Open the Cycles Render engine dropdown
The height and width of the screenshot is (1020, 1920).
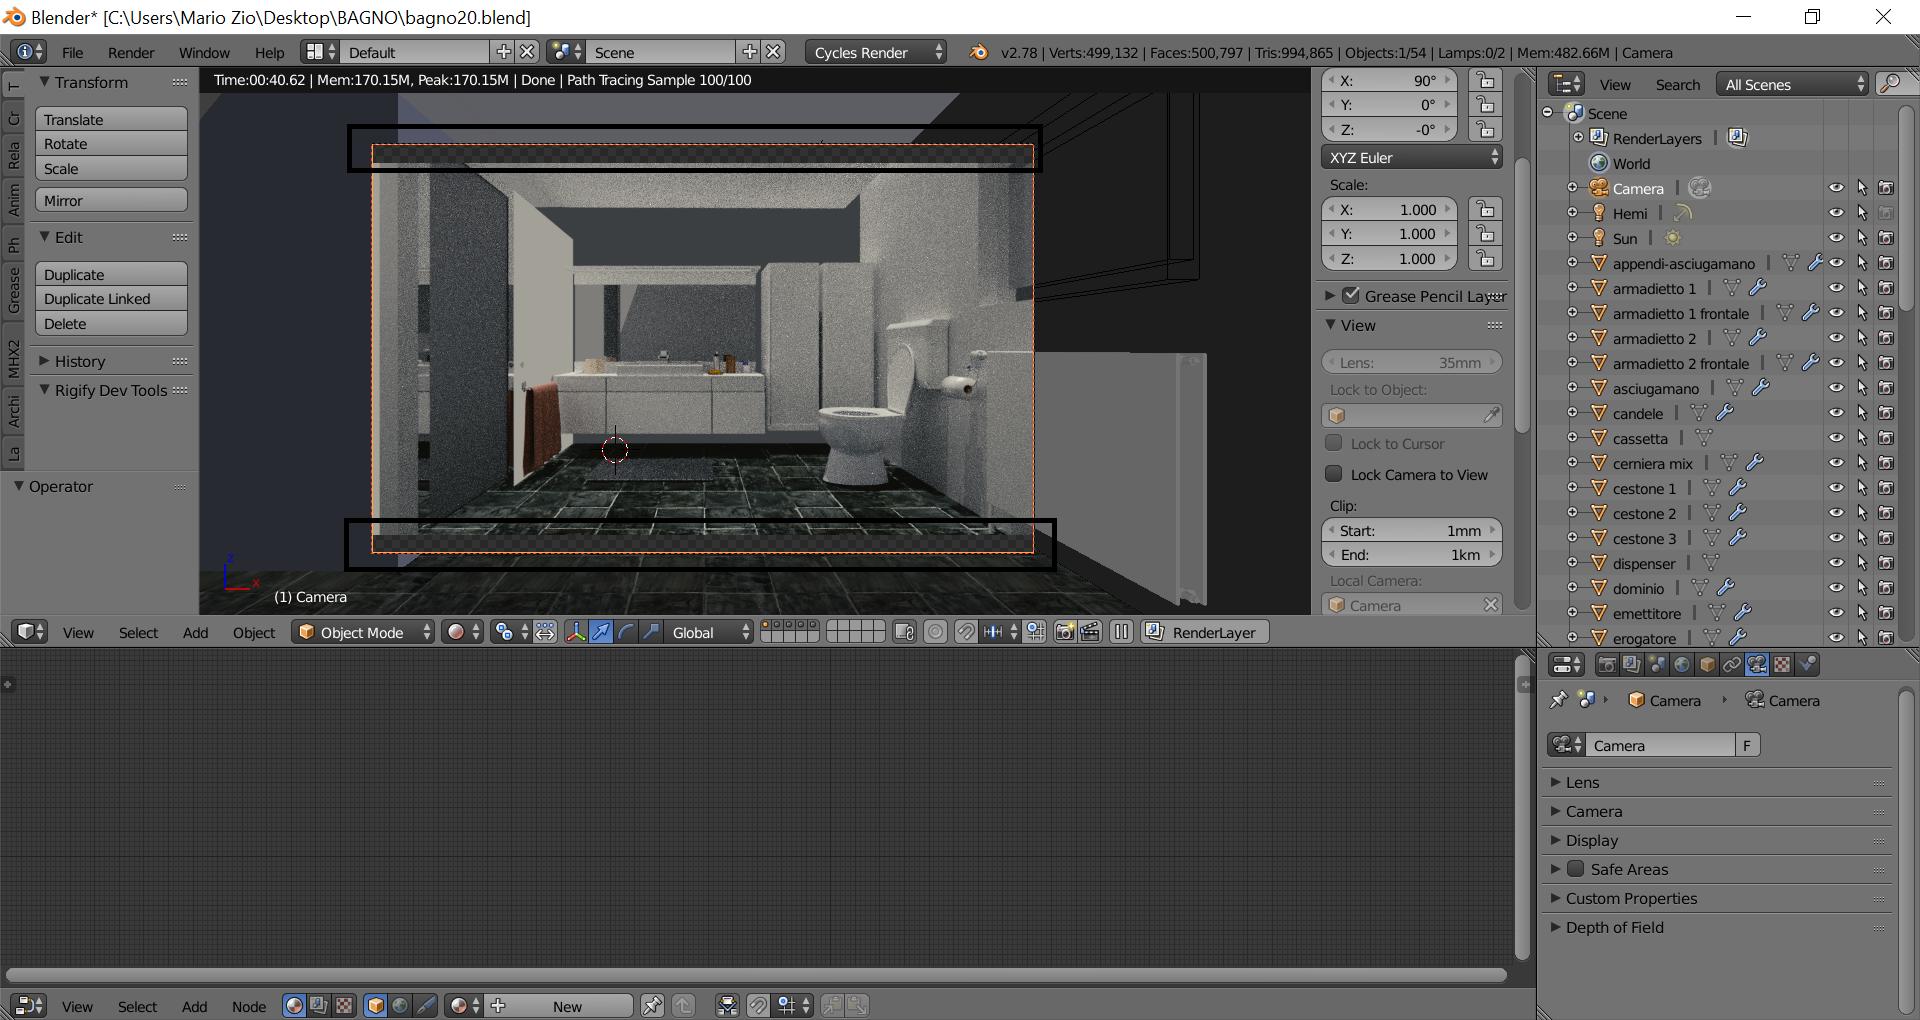(x=875, y=52)
